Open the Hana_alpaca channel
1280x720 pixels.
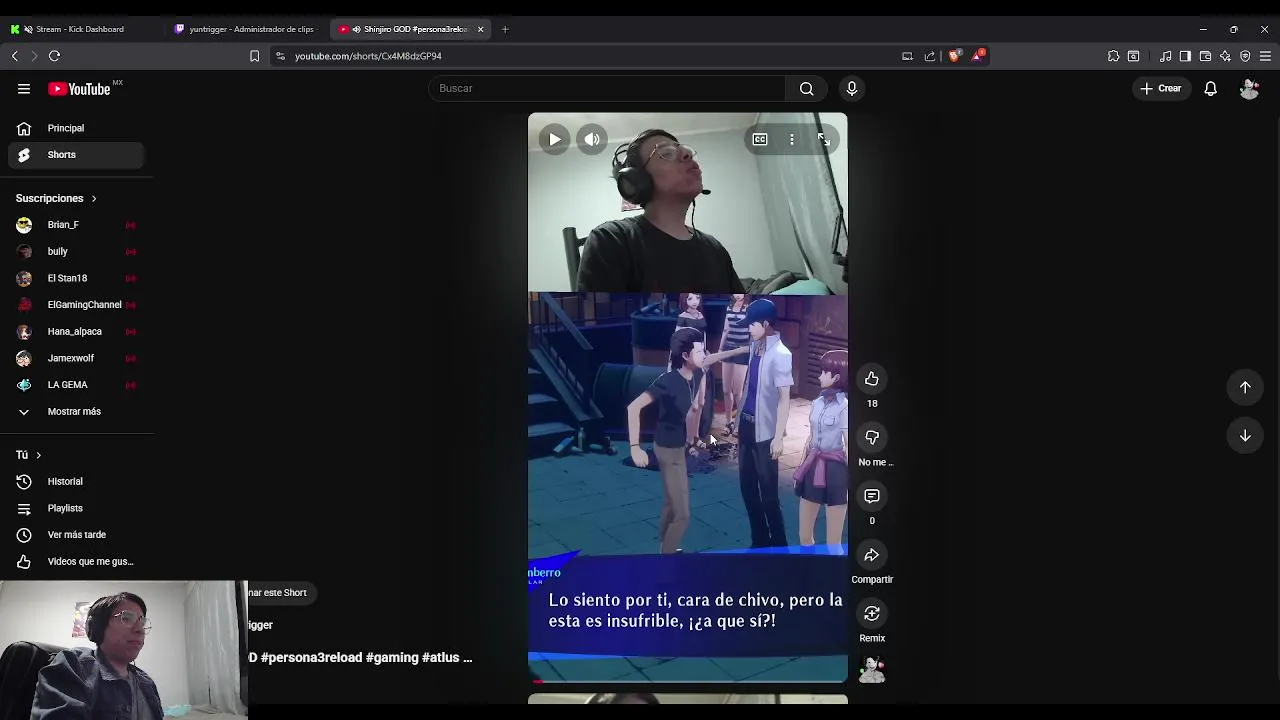(76, 331)
